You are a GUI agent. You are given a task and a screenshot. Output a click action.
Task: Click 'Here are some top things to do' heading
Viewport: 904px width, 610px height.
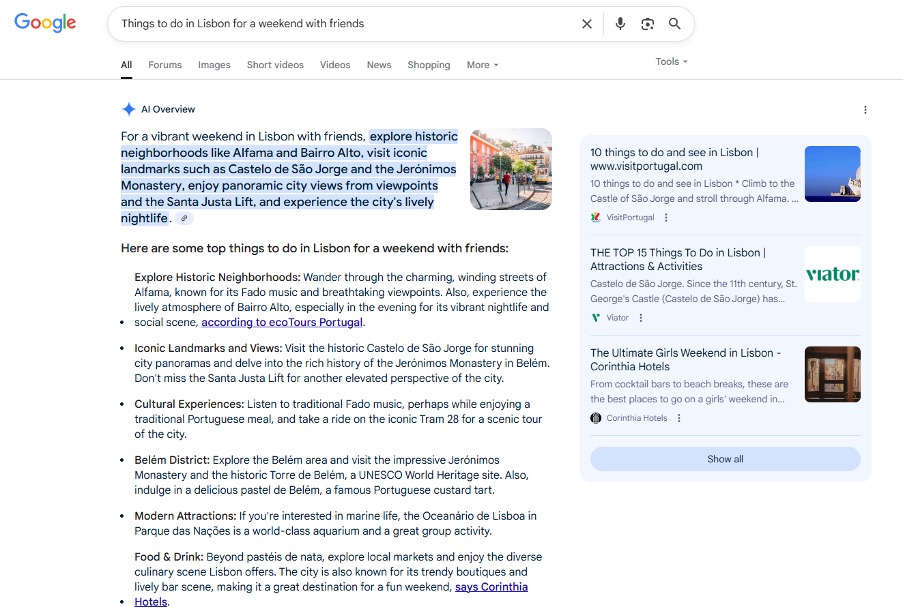click(315, 248)
